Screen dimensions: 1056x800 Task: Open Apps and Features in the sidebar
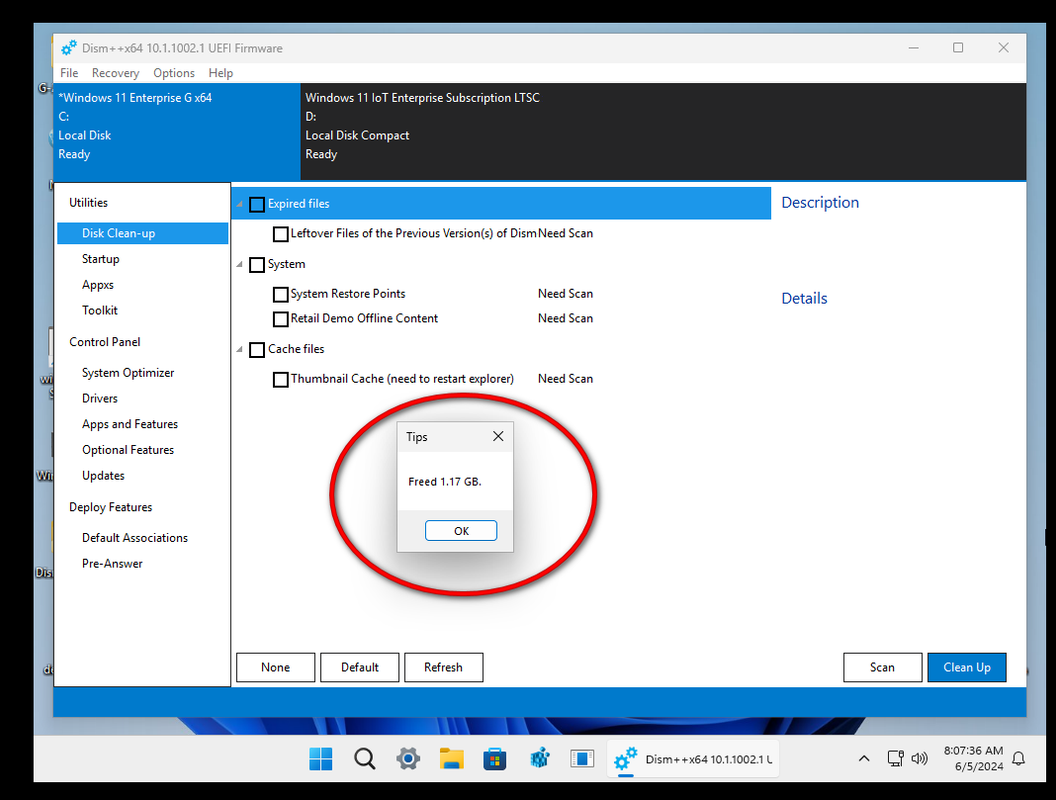[130, 424]
